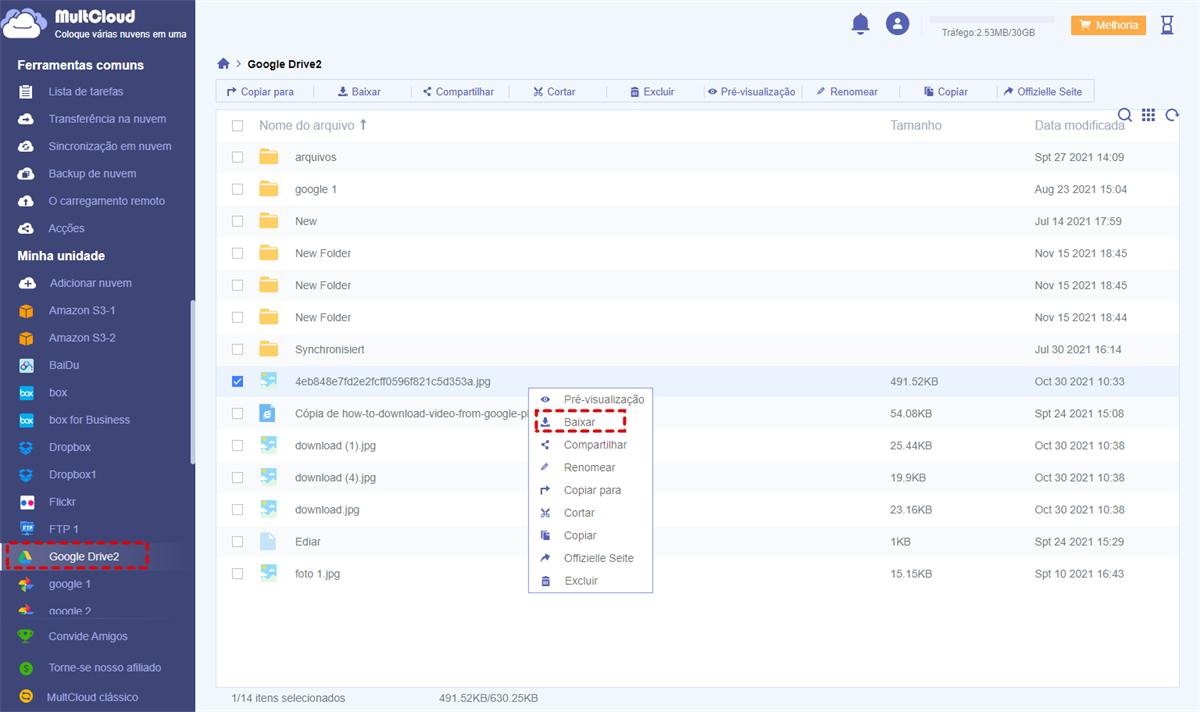Viewport: 1200px width, 712px height.
Task: Open Dropbox cloud in sidebar
Action: click(69, 447)
